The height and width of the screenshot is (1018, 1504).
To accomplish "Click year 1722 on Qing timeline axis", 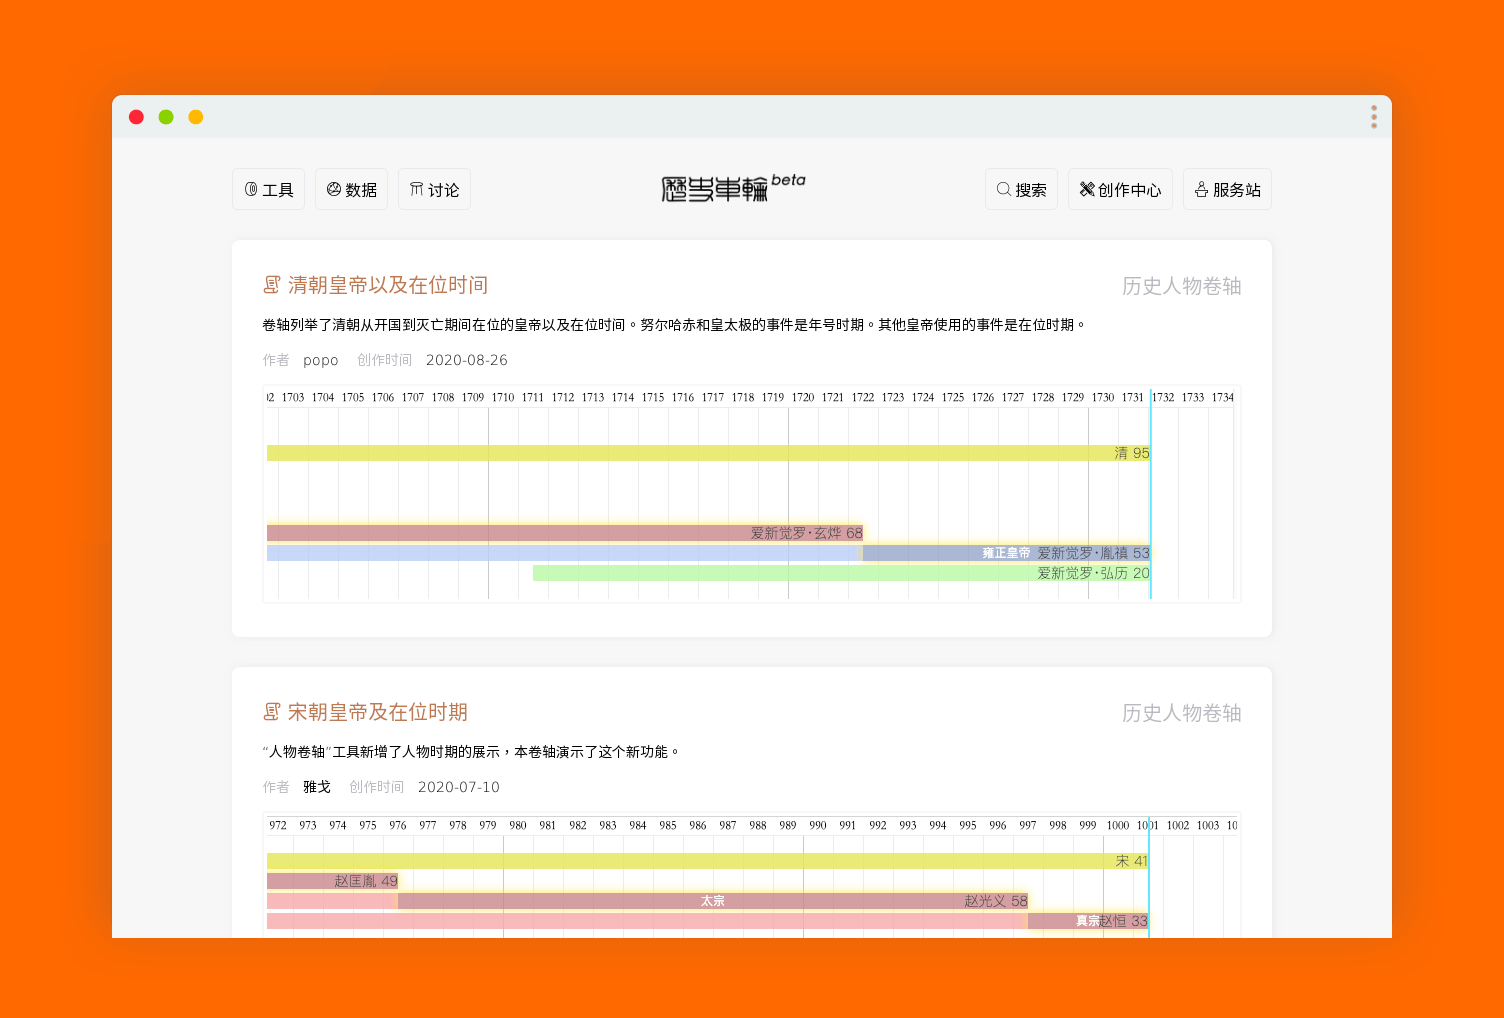I will pos(863,397).
